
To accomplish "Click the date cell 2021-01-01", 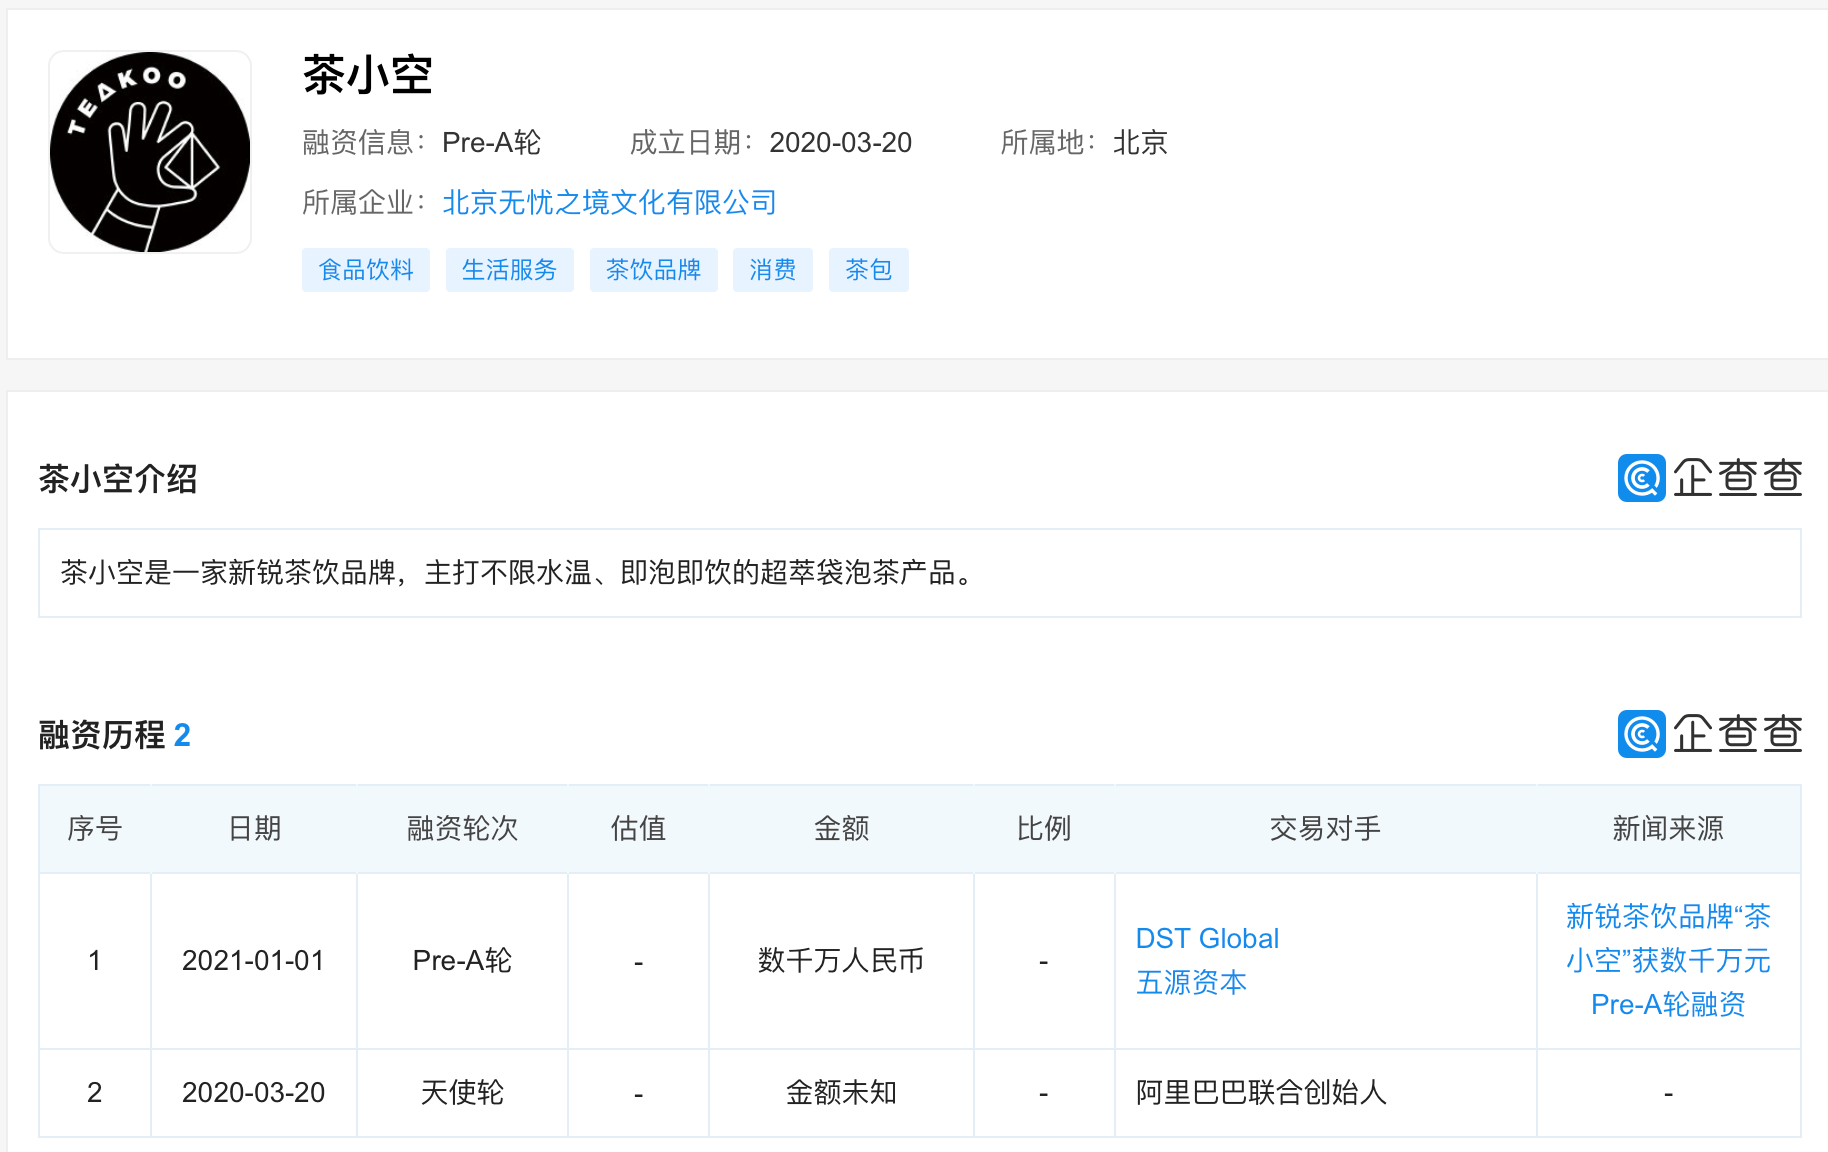I will pyautogui.click(x=253, y=961).
